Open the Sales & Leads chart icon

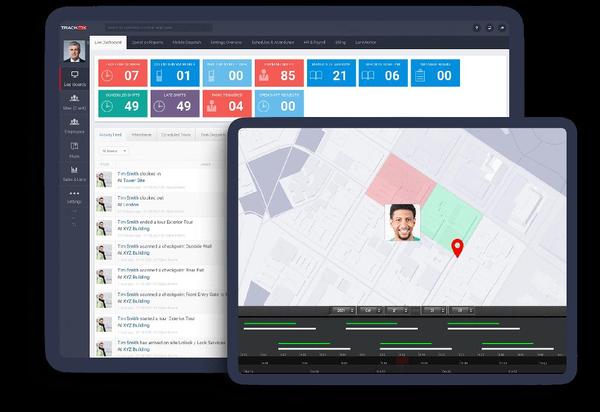click(x=74, y=173)
